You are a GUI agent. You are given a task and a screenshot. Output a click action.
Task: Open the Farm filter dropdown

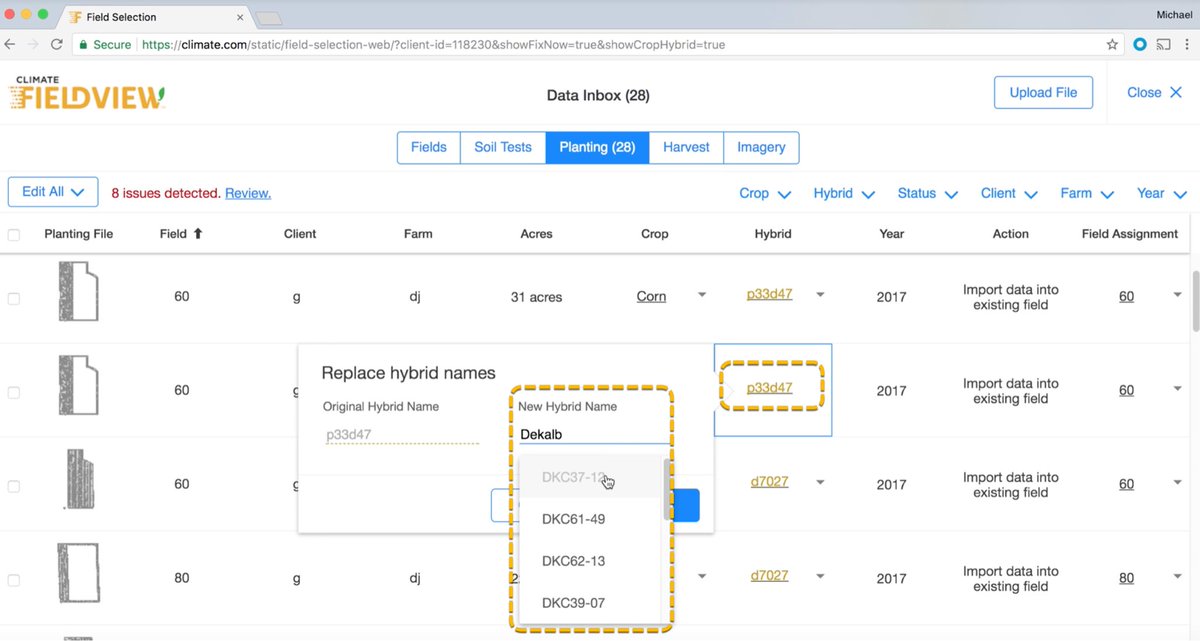tap(1087, 194)
